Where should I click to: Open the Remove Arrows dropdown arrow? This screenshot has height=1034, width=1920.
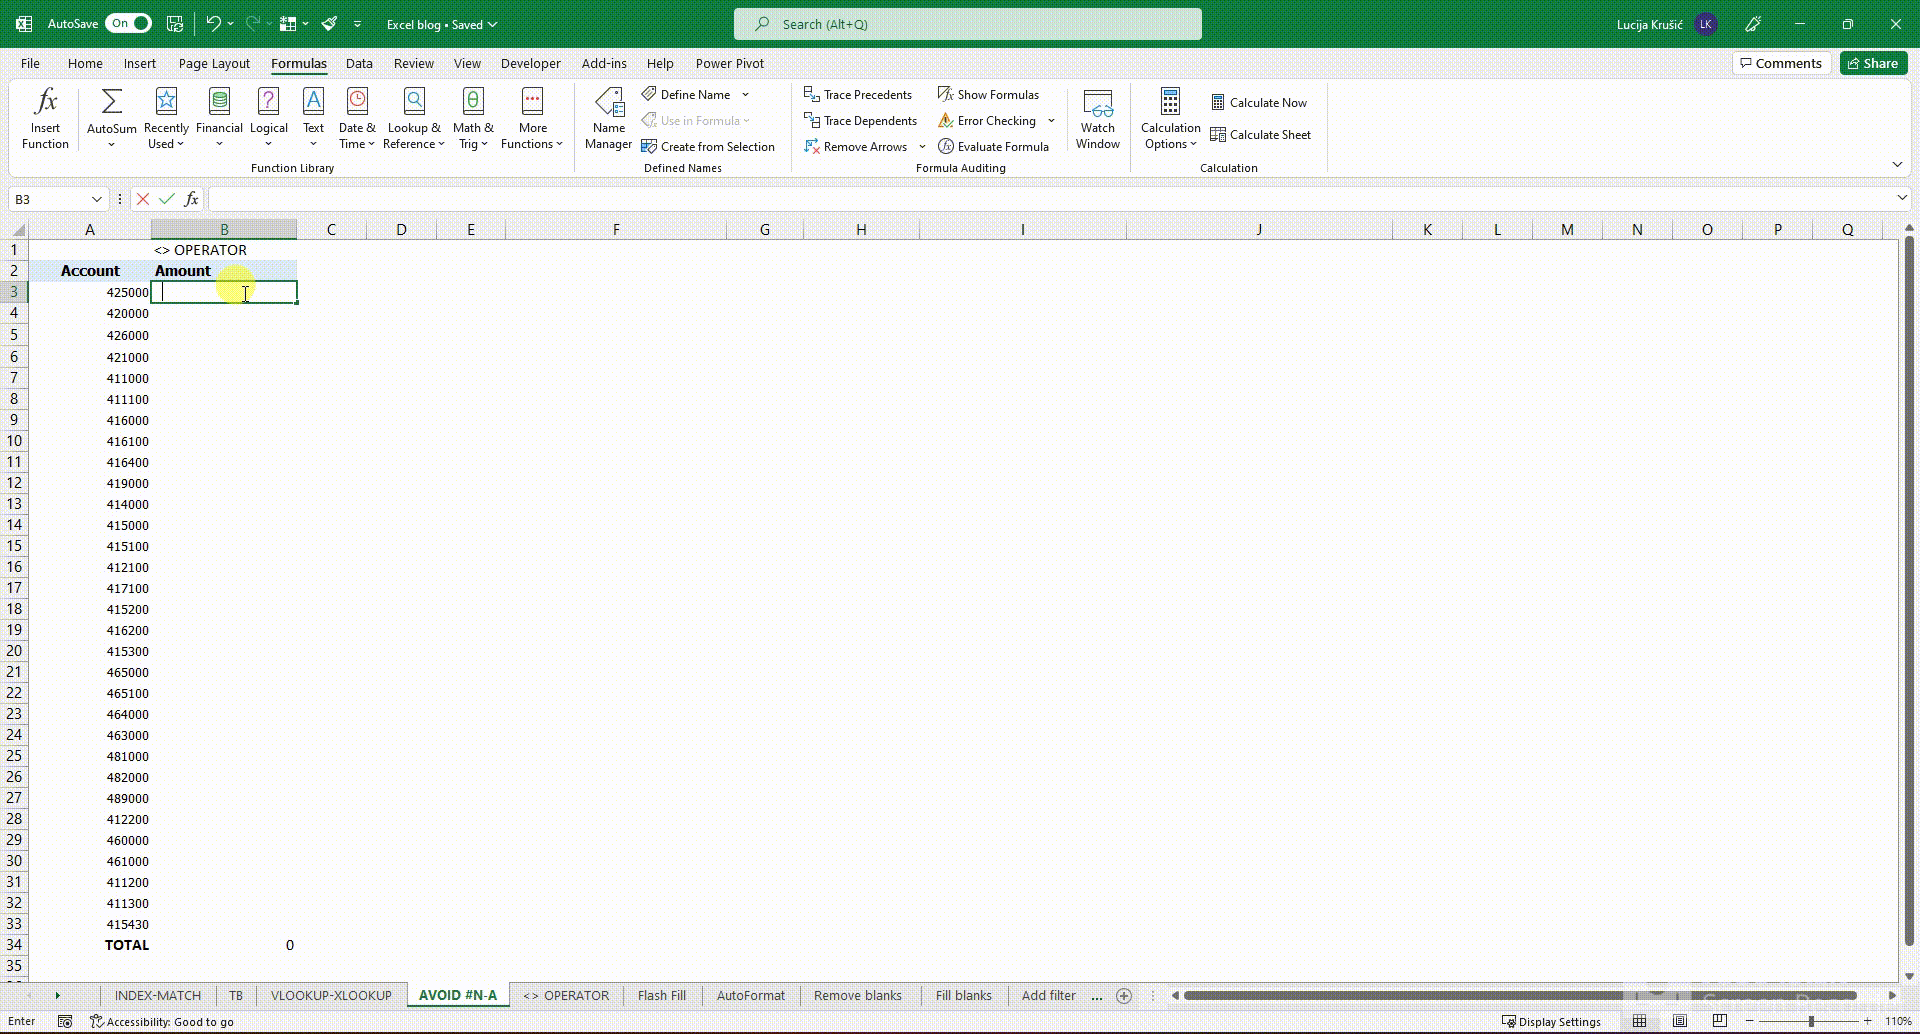[x=922, y=146]
